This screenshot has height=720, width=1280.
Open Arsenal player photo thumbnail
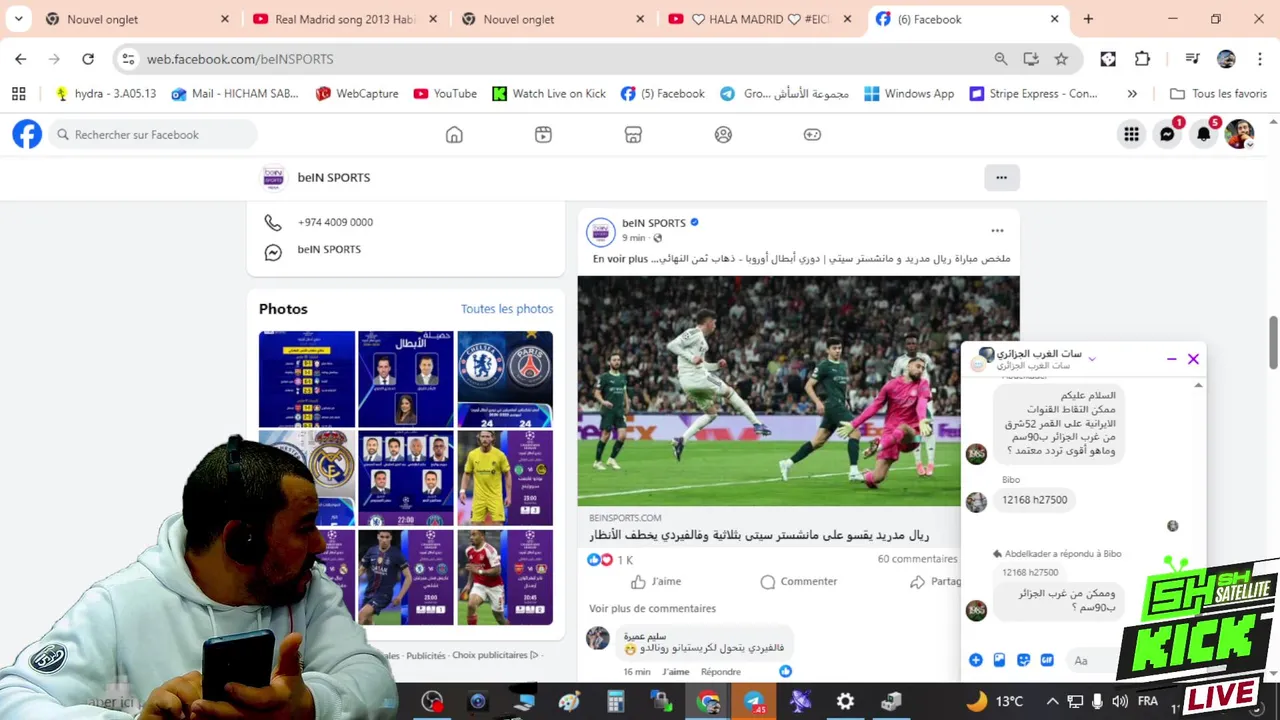coord(505,577)
